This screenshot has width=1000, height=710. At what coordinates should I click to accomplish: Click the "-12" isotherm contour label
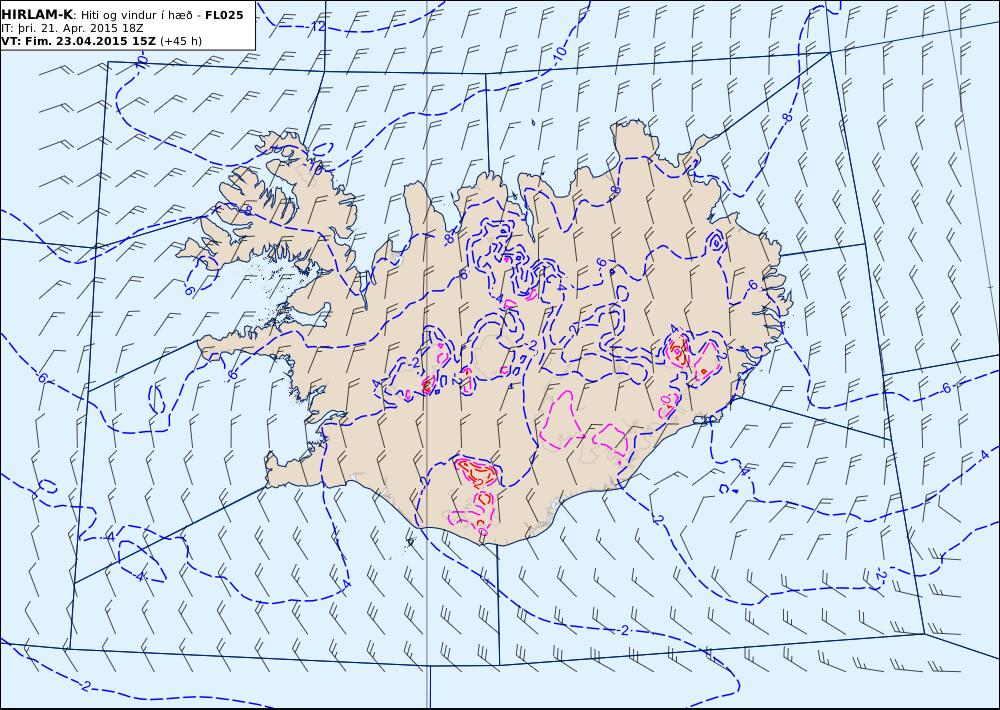point(316,27)
